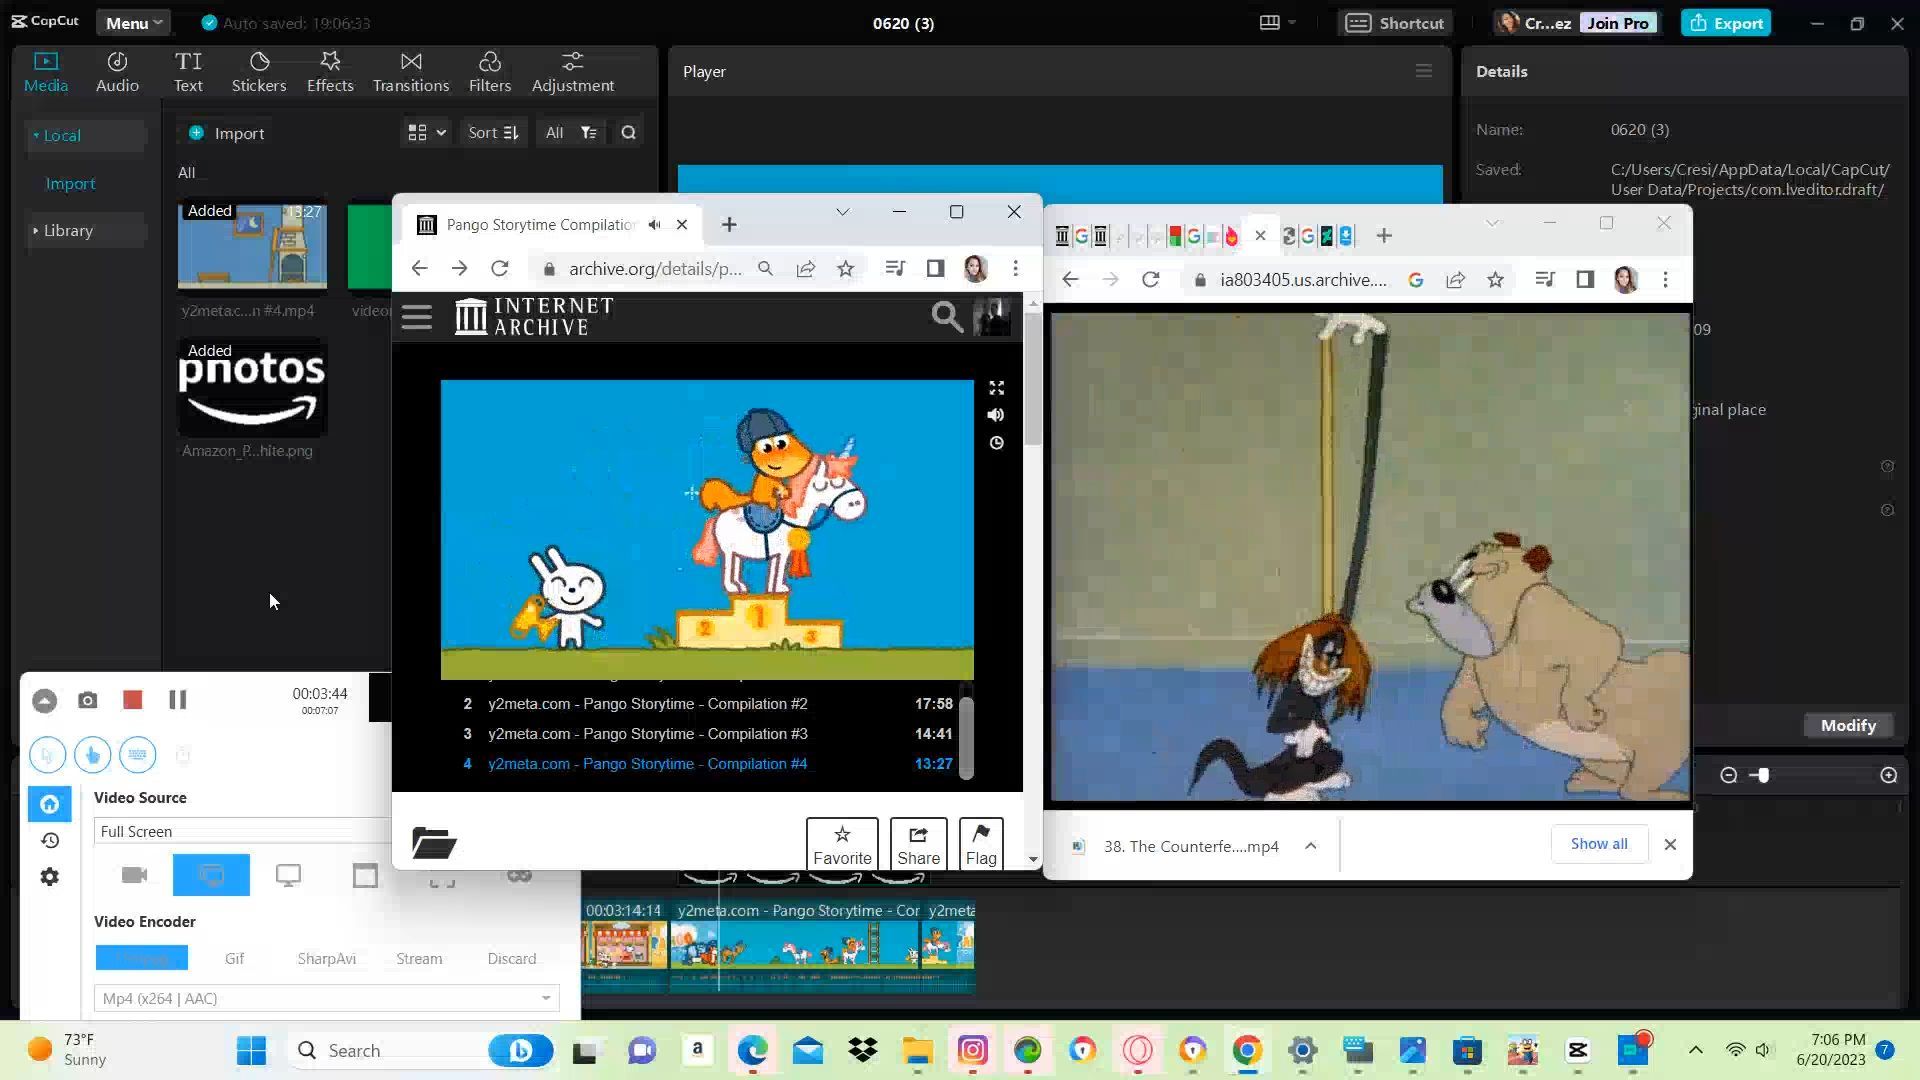This screenshot has height=1080, width=1920.
Task: Open the Internet Archive hamburger menu
Action: pyautogui.click(x=416, y=317)
